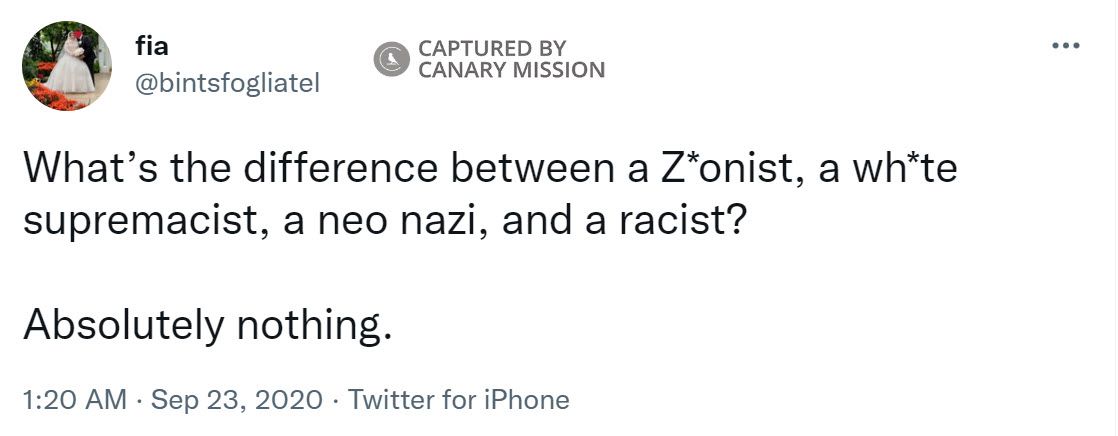Click the 1:20 AM timestamp
Screen dimensions: 1118x436
[x=74, y=401]
